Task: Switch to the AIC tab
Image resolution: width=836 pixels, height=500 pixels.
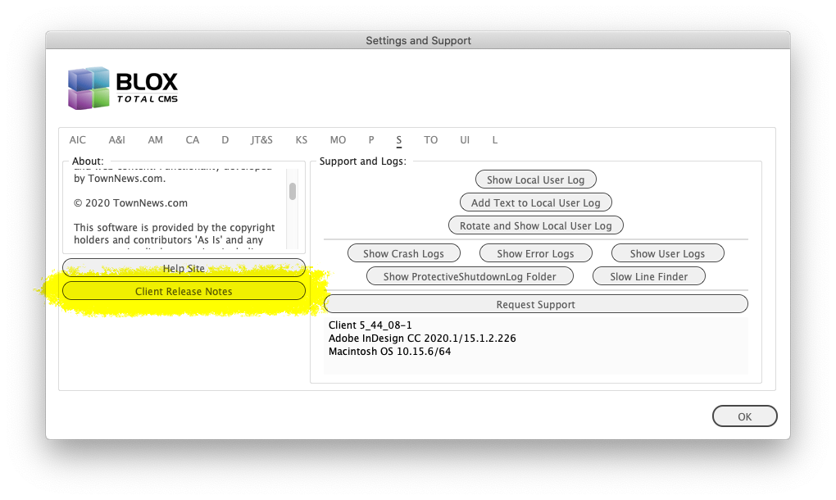Action: click(x=77, y=140)
